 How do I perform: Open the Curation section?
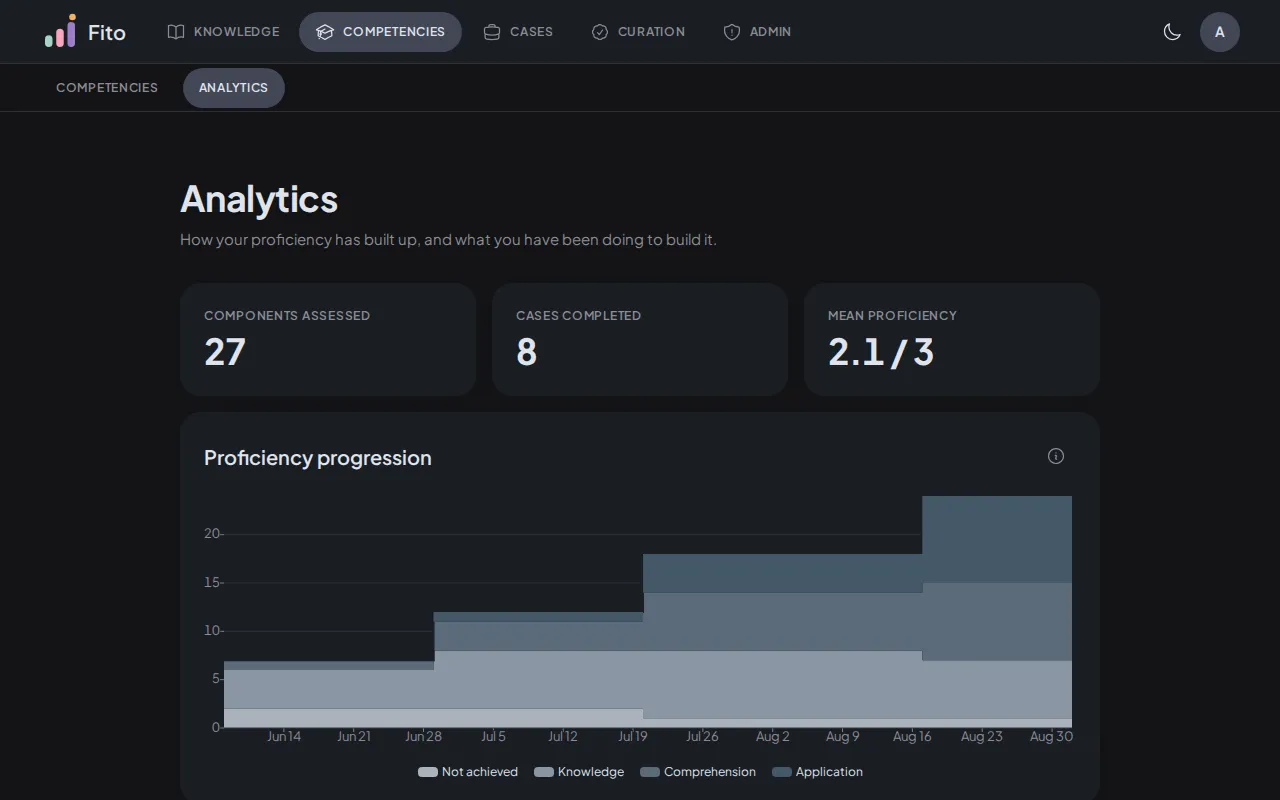point(638,32)
